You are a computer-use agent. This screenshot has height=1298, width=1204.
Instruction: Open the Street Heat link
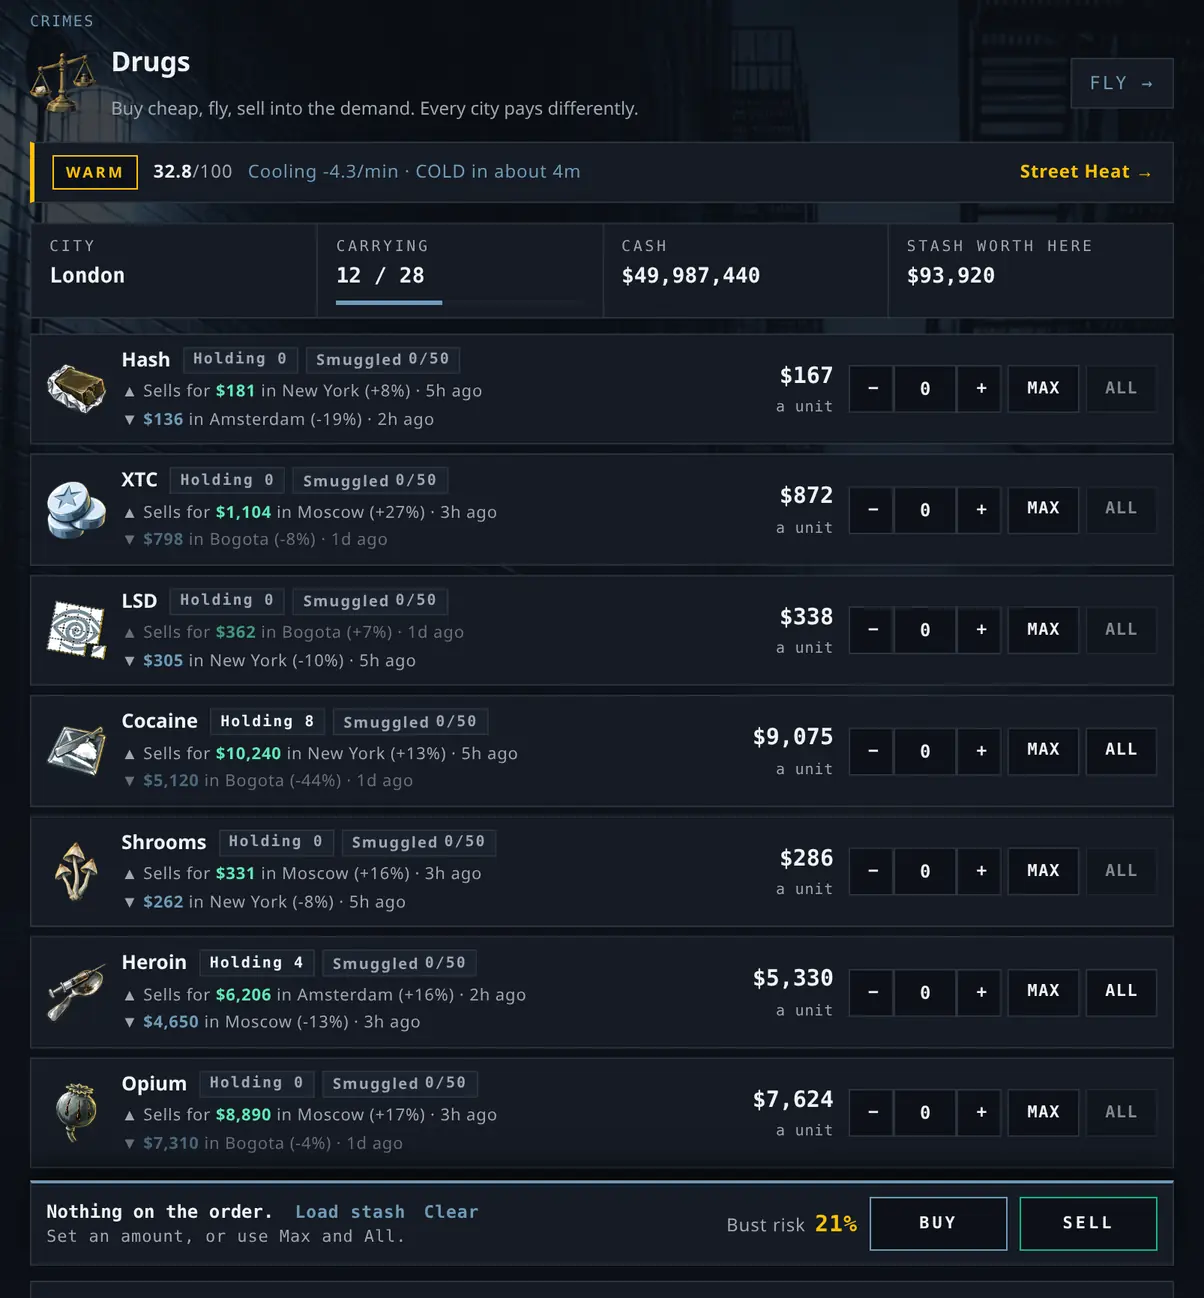1086,172
